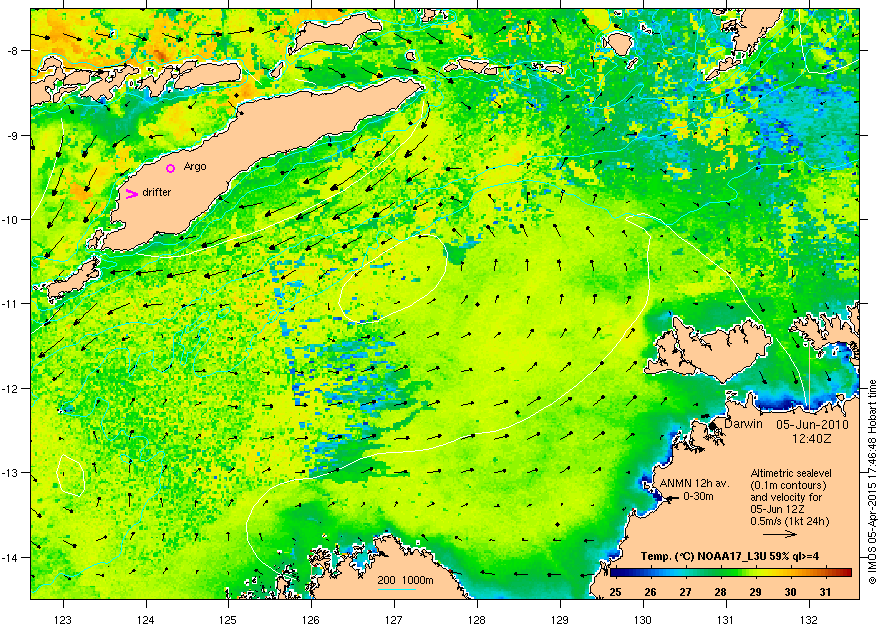
Task: Click the latitude axis label "-11"
Action: coord(11,303)
